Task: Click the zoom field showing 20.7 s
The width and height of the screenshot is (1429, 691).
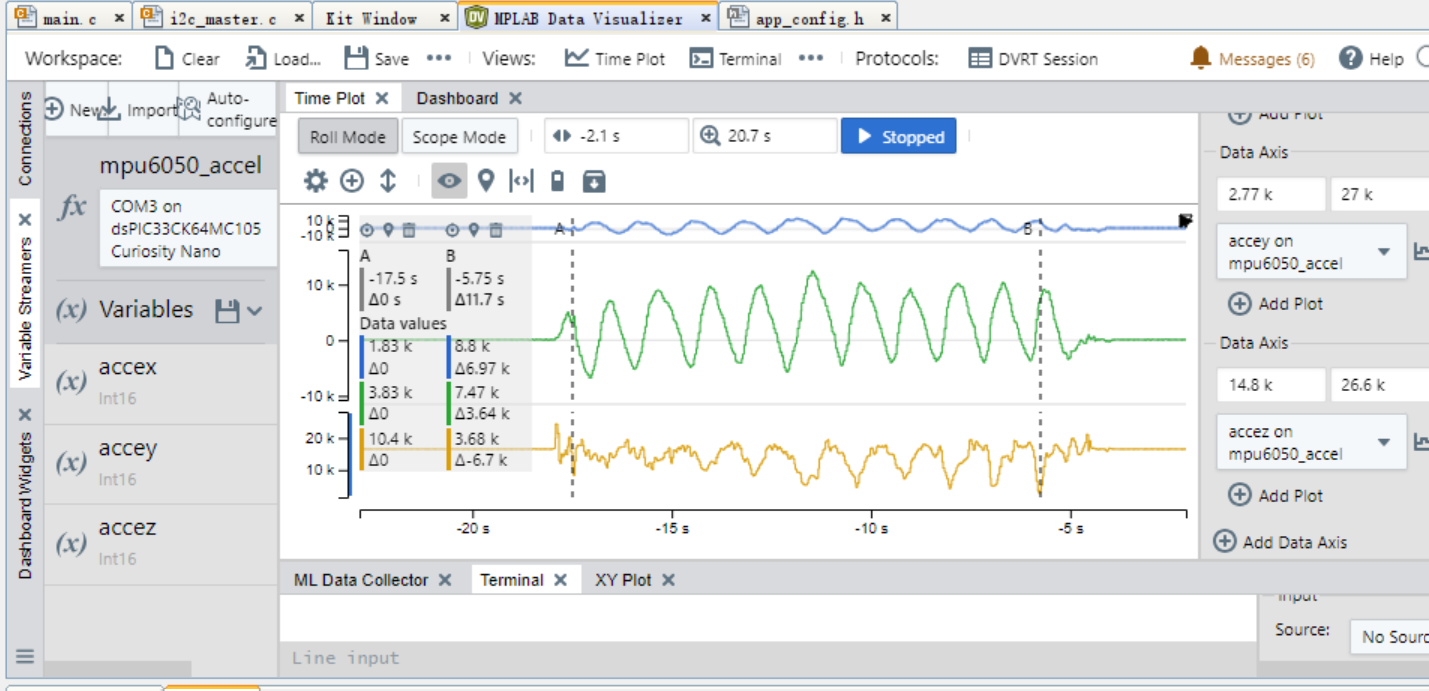Action: (765, 136)
